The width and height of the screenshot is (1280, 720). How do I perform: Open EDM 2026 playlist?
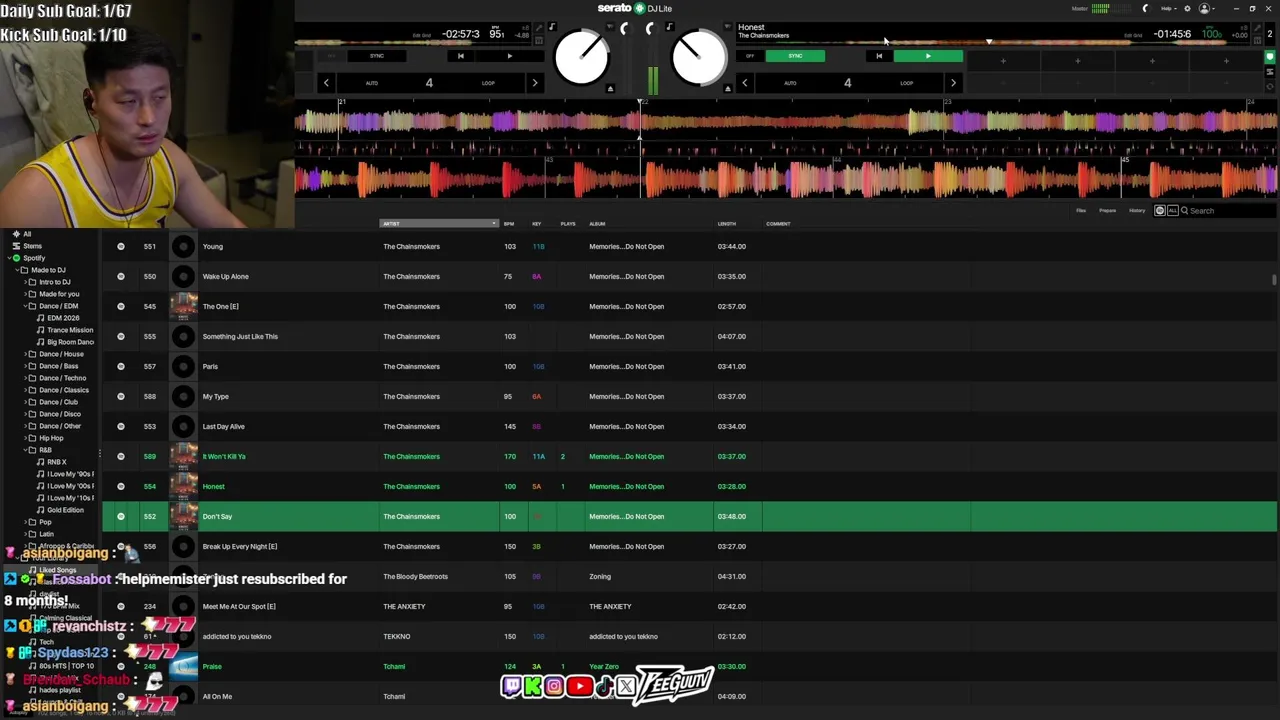(63, 318)
